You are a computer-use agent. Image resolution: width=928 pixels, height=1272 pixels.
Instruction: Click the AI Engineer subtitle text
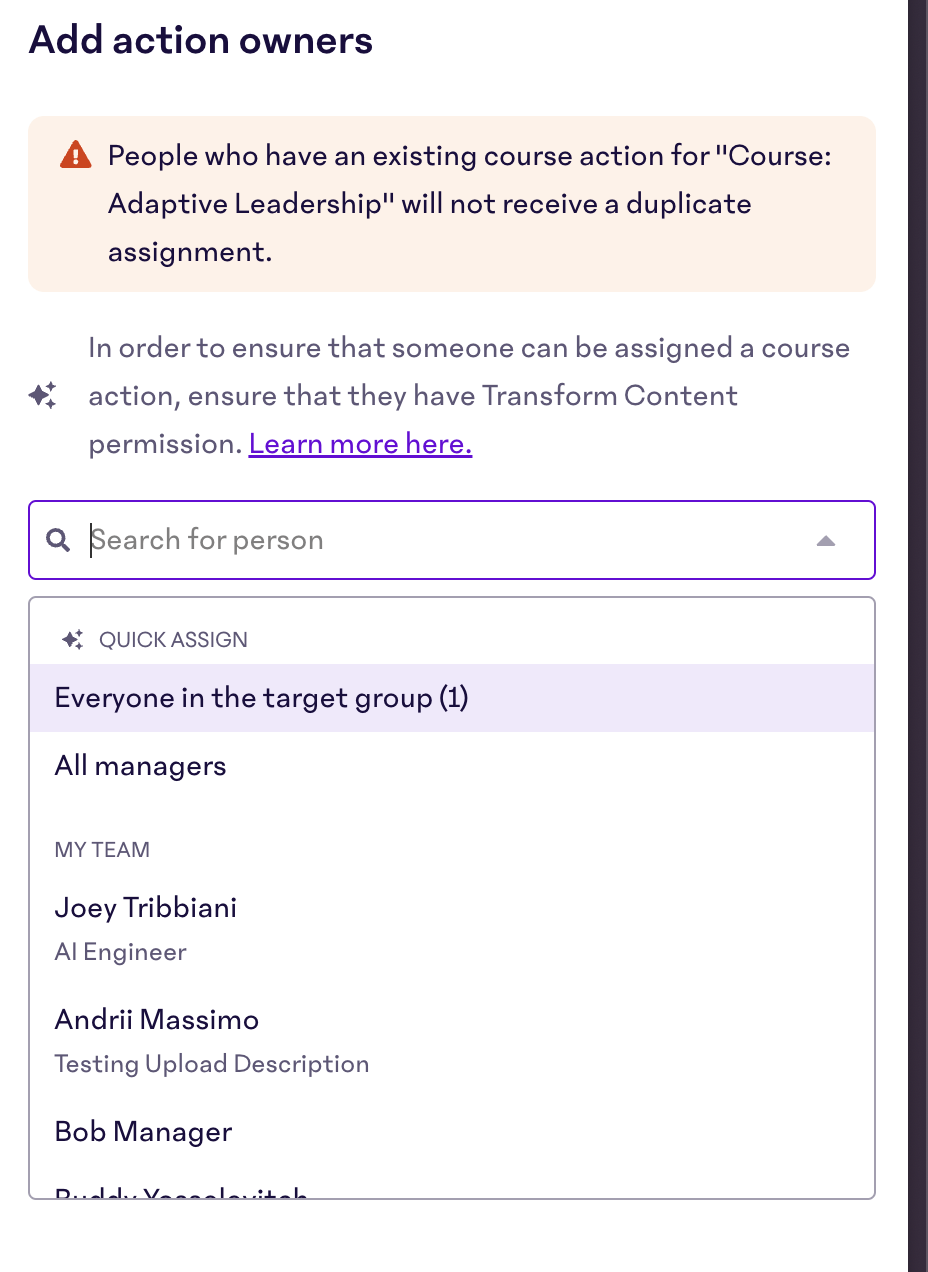click(x=121, y=952)
